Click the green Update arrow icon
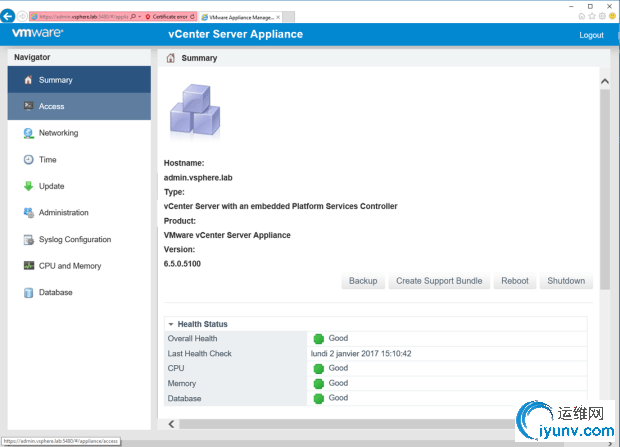This screenshot has width=620, height=447. click(28, 186)
